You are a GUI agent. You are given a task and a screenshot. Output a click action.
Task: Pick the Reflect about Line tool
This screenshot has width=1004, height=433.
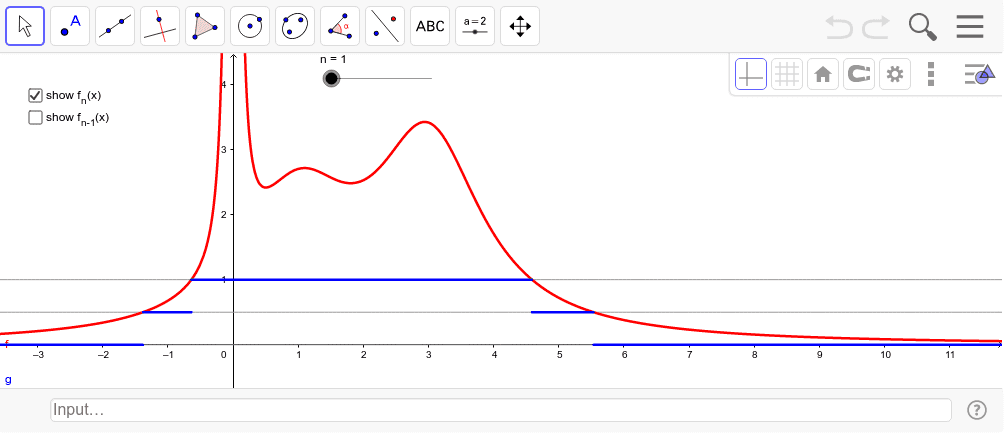coord(385,26)
